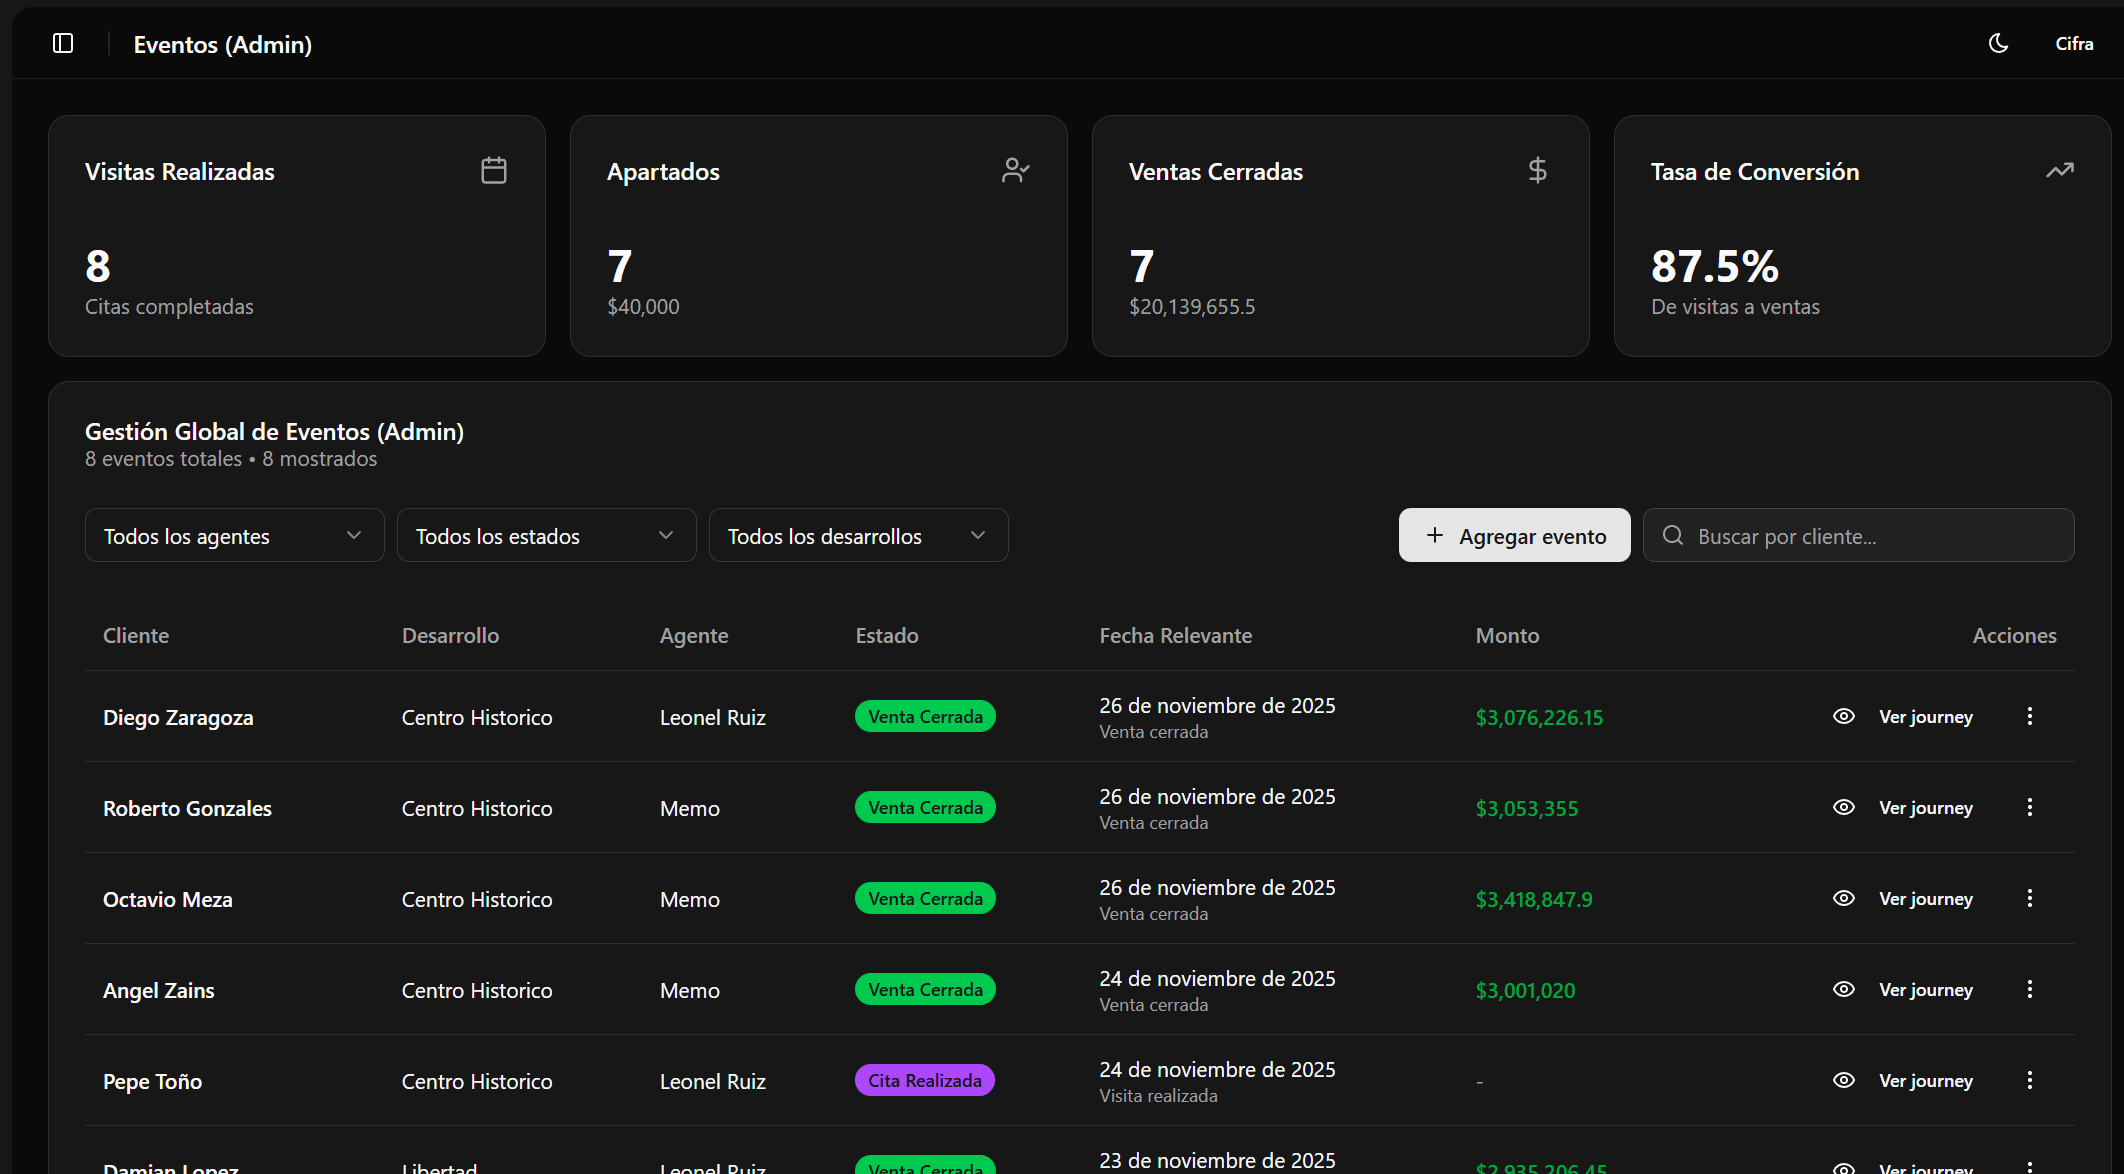Expand the Todos los estados filter
This screenshot has width=2124, height=1174.
[x=546, y=535]
